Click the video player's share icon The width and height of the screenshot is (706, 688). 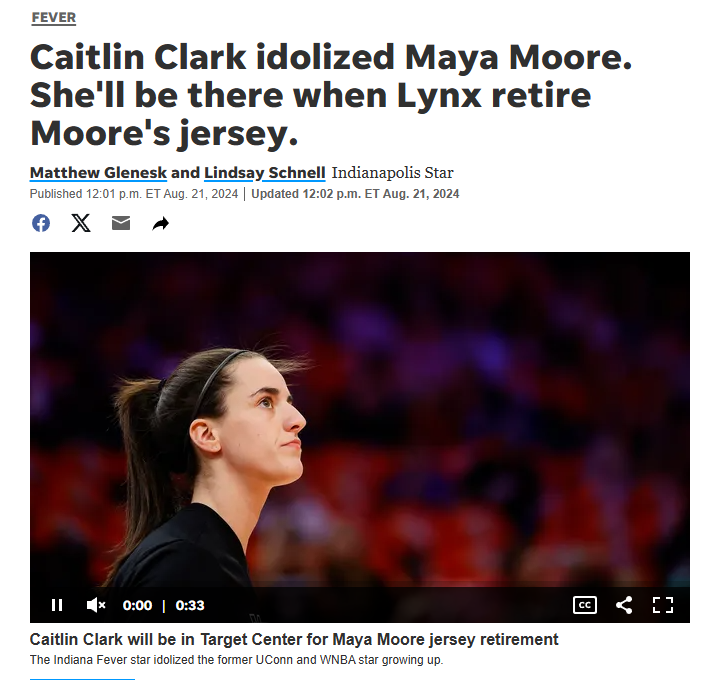(x=624, y=605)
